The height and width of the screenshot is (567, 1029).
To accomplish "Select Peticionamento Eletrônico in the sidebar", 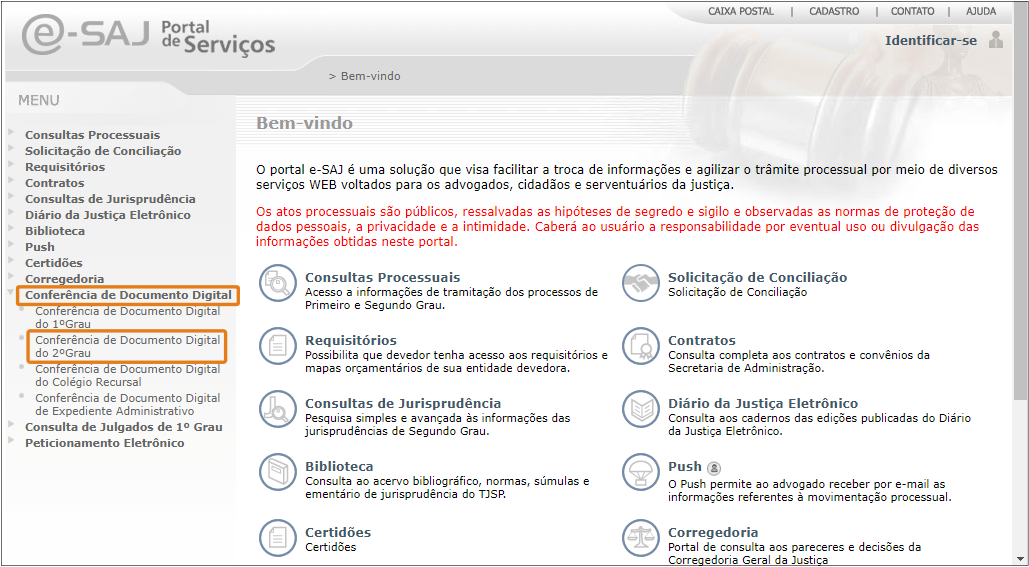I will tap(105, 443).
